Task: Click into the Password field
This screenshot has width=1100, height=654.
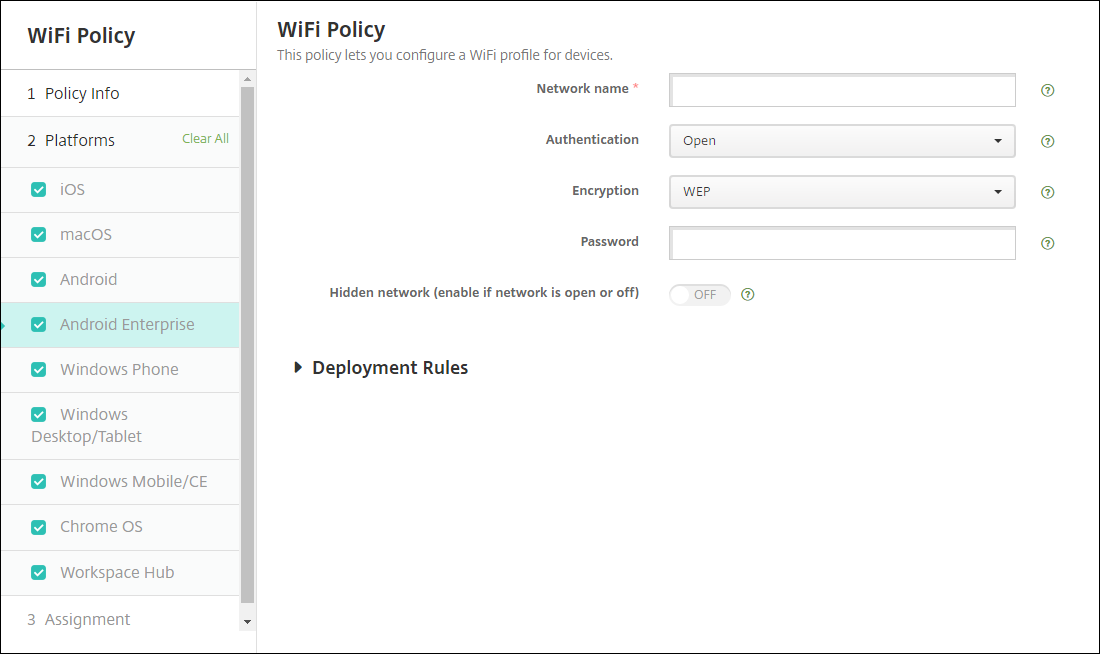Action: coord(842,243)
